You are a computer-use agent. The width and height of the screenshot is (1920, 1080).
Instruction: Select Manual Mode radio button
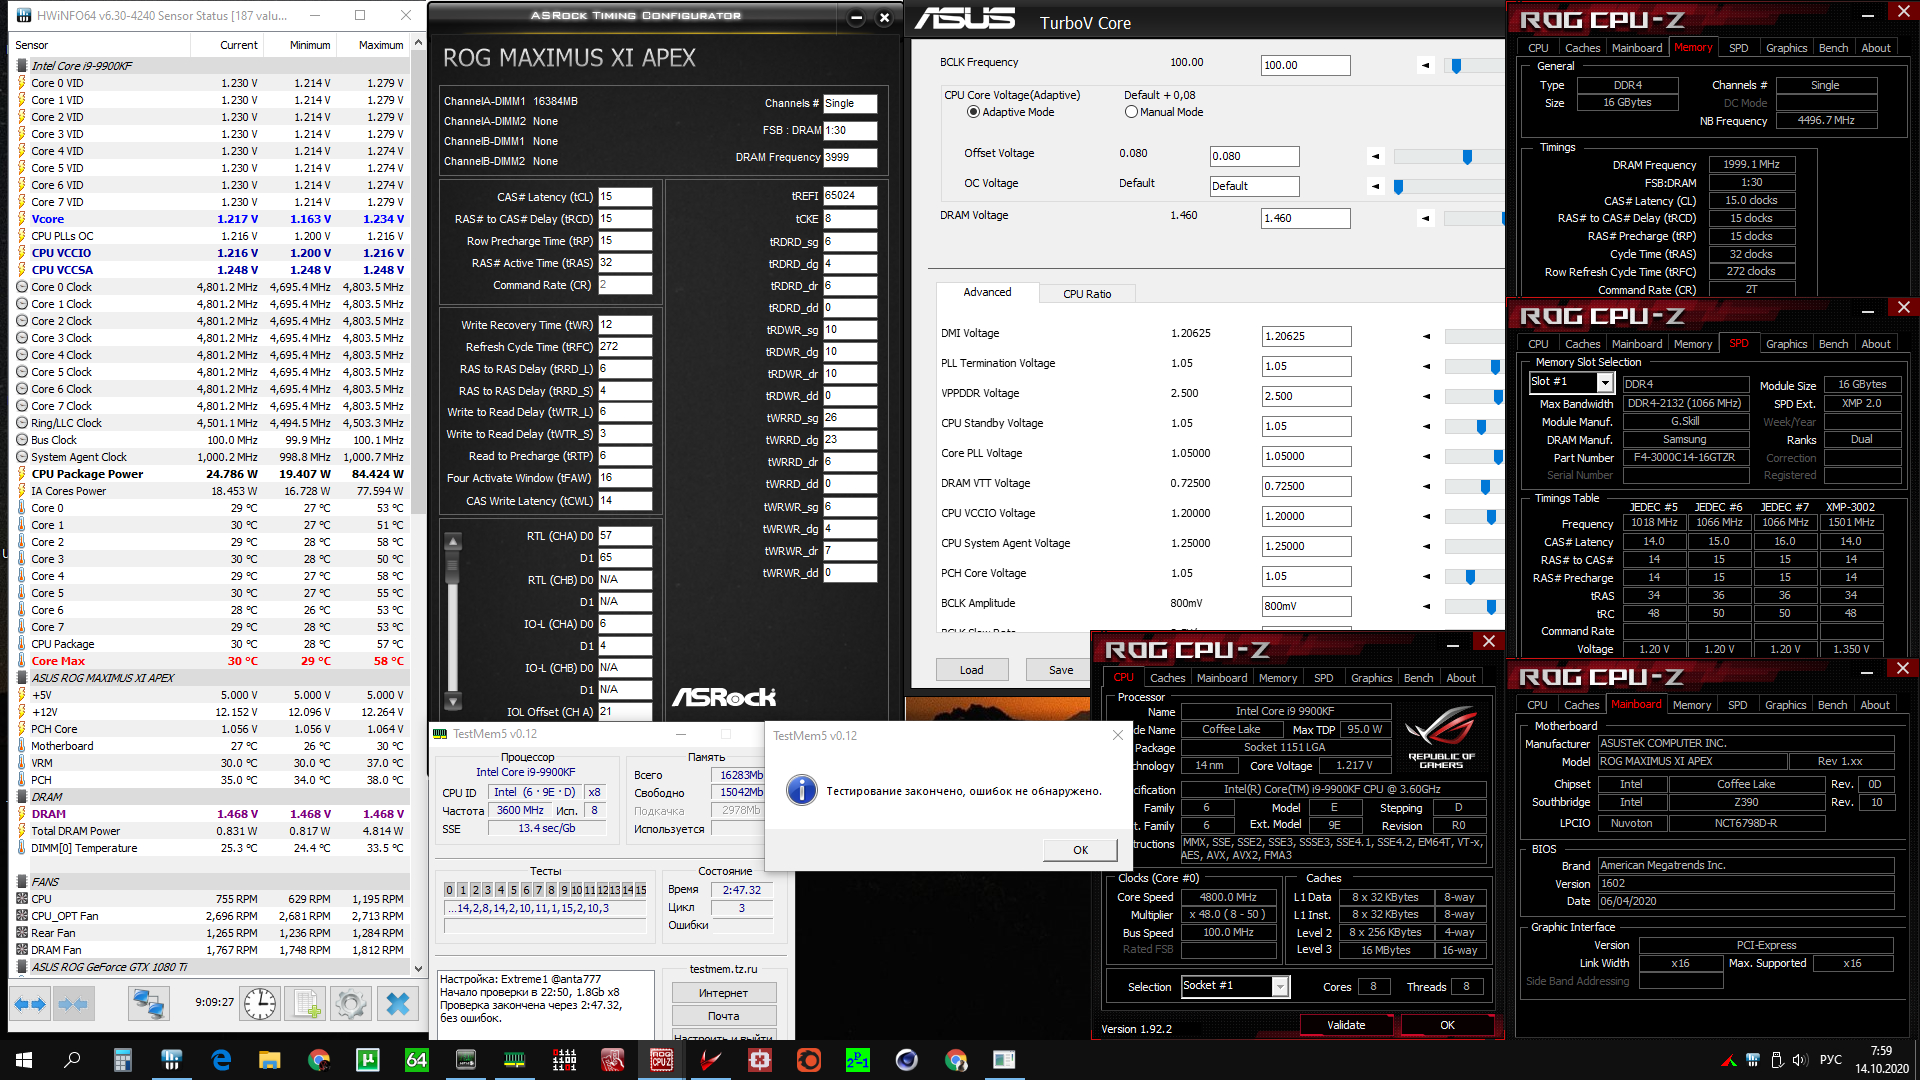[x=1131, y=112]
